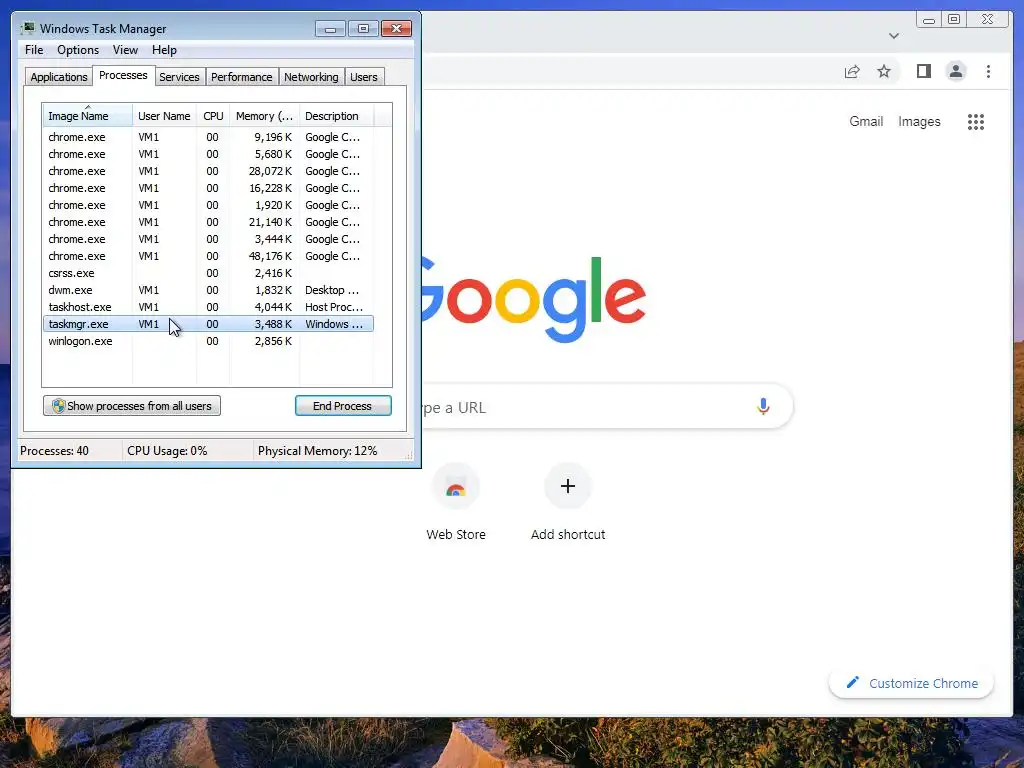Open the Options menu in Task Manager
This screenshot has width=1024, height=768.
point(78,50)
